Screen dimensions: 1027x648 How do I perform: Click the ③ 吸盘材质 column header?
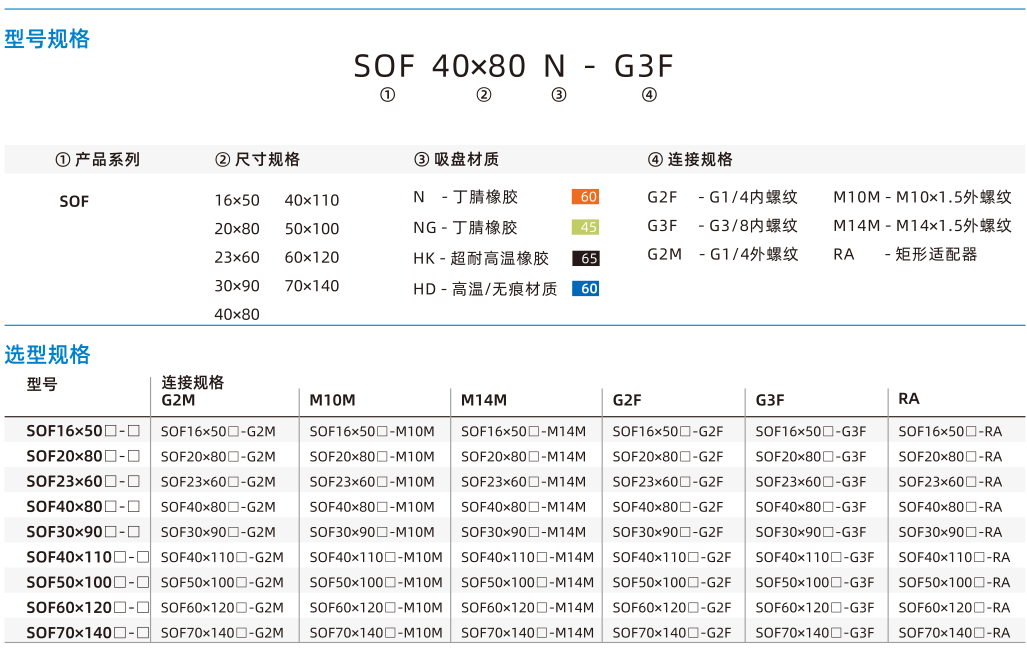(x=457, y=159)
